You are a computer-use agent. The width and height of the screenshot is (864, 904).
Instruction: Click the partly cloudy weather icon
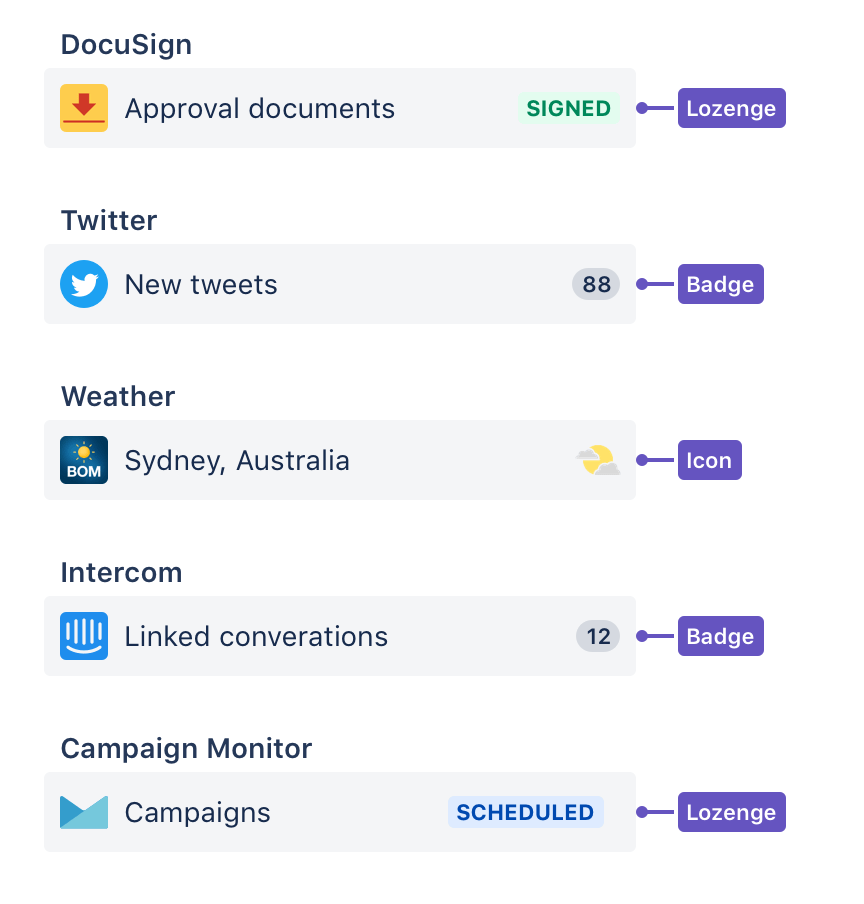[x=598, y=460]
